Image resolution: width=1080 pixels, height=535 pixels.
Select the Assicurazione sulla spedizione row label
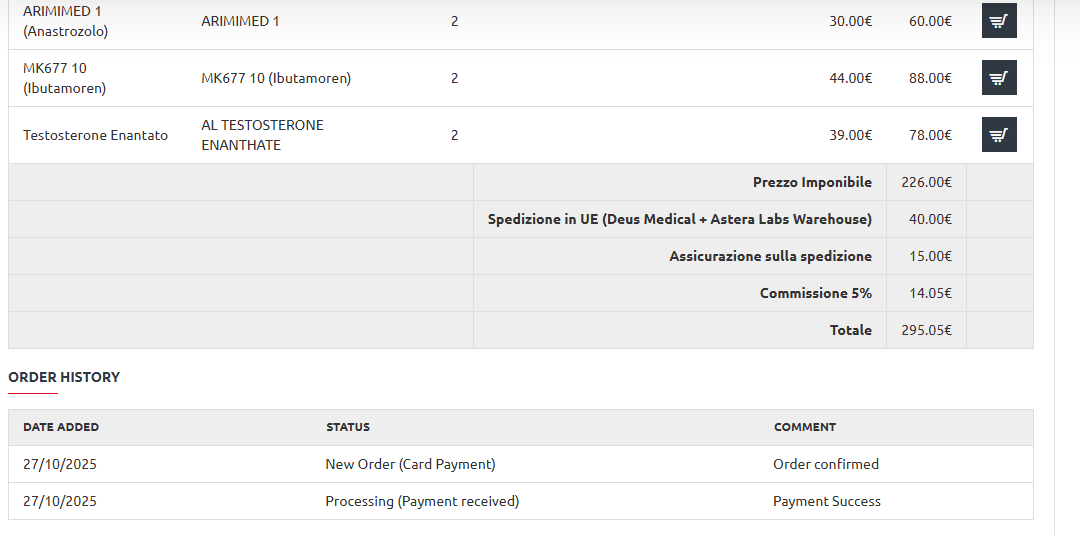pyautogui.click(x=771, y=256)
